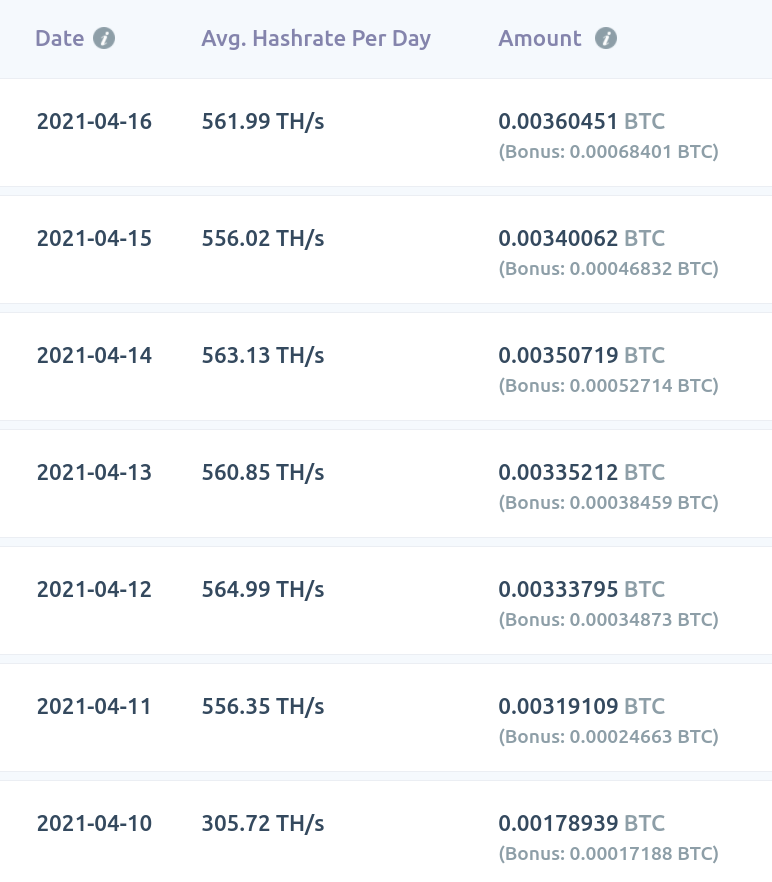Click the 305.72 TH/s hashrate value
Screen dimensions: 772x882
[263, 824]
